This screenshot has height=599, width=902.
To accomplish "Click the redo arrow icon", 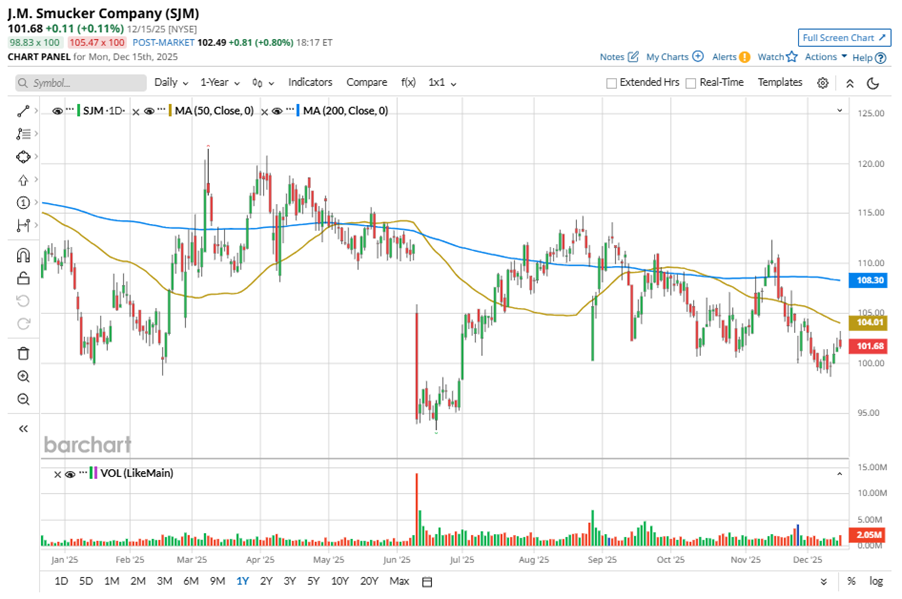I will [x=23, y=324].
